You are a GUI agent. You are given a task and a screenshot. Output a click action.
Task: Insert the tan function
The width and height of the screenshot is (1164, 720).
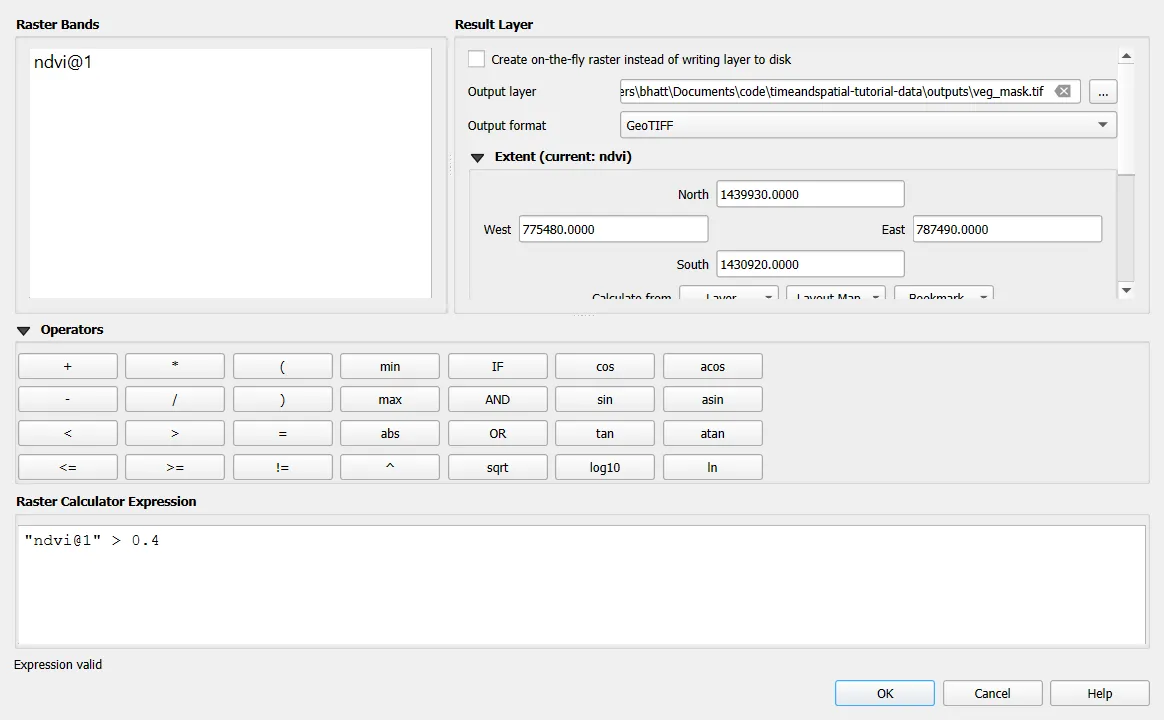pos(605,433)
